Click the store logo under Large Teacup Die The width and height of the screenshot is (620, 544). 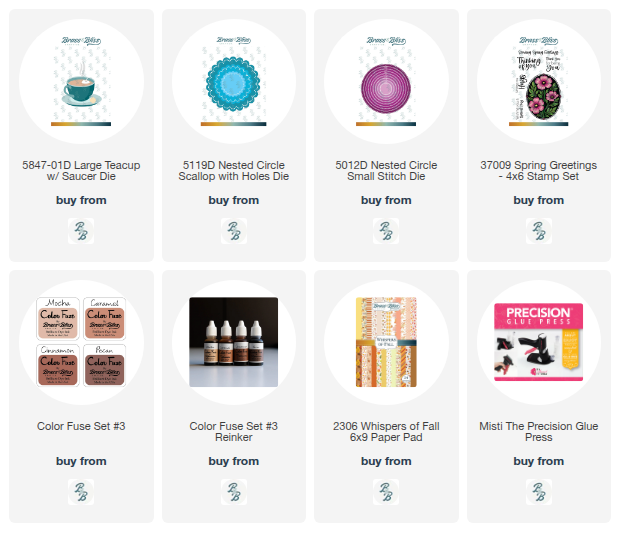point(81,231)
